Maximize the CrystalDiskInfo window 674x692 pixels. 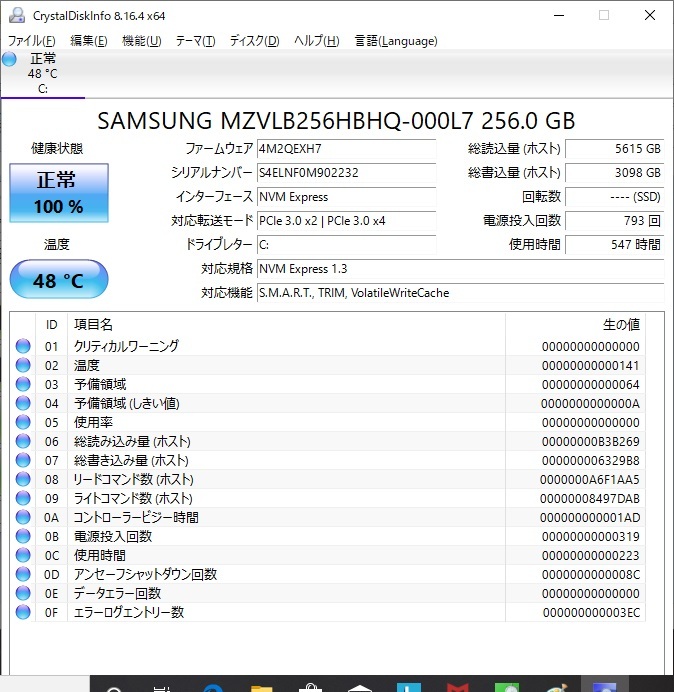pos(604,15)
